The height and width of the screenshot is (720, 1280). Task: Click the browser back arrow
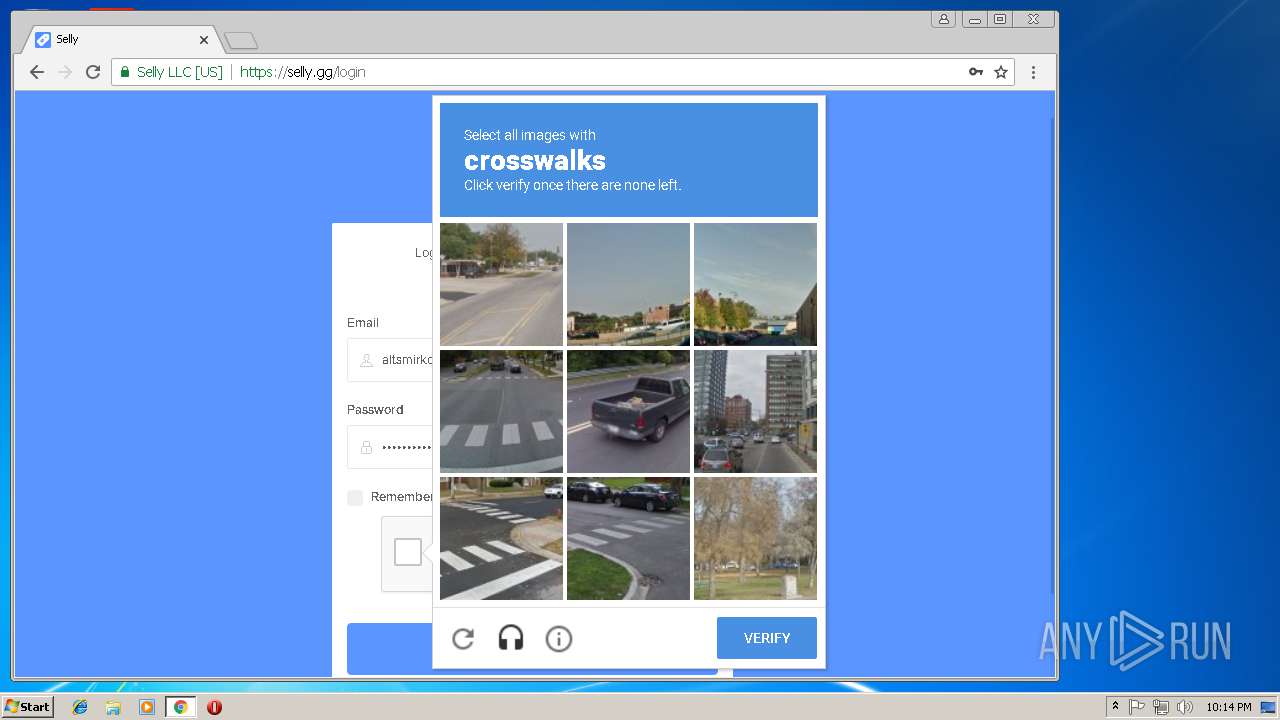point(37,72)
